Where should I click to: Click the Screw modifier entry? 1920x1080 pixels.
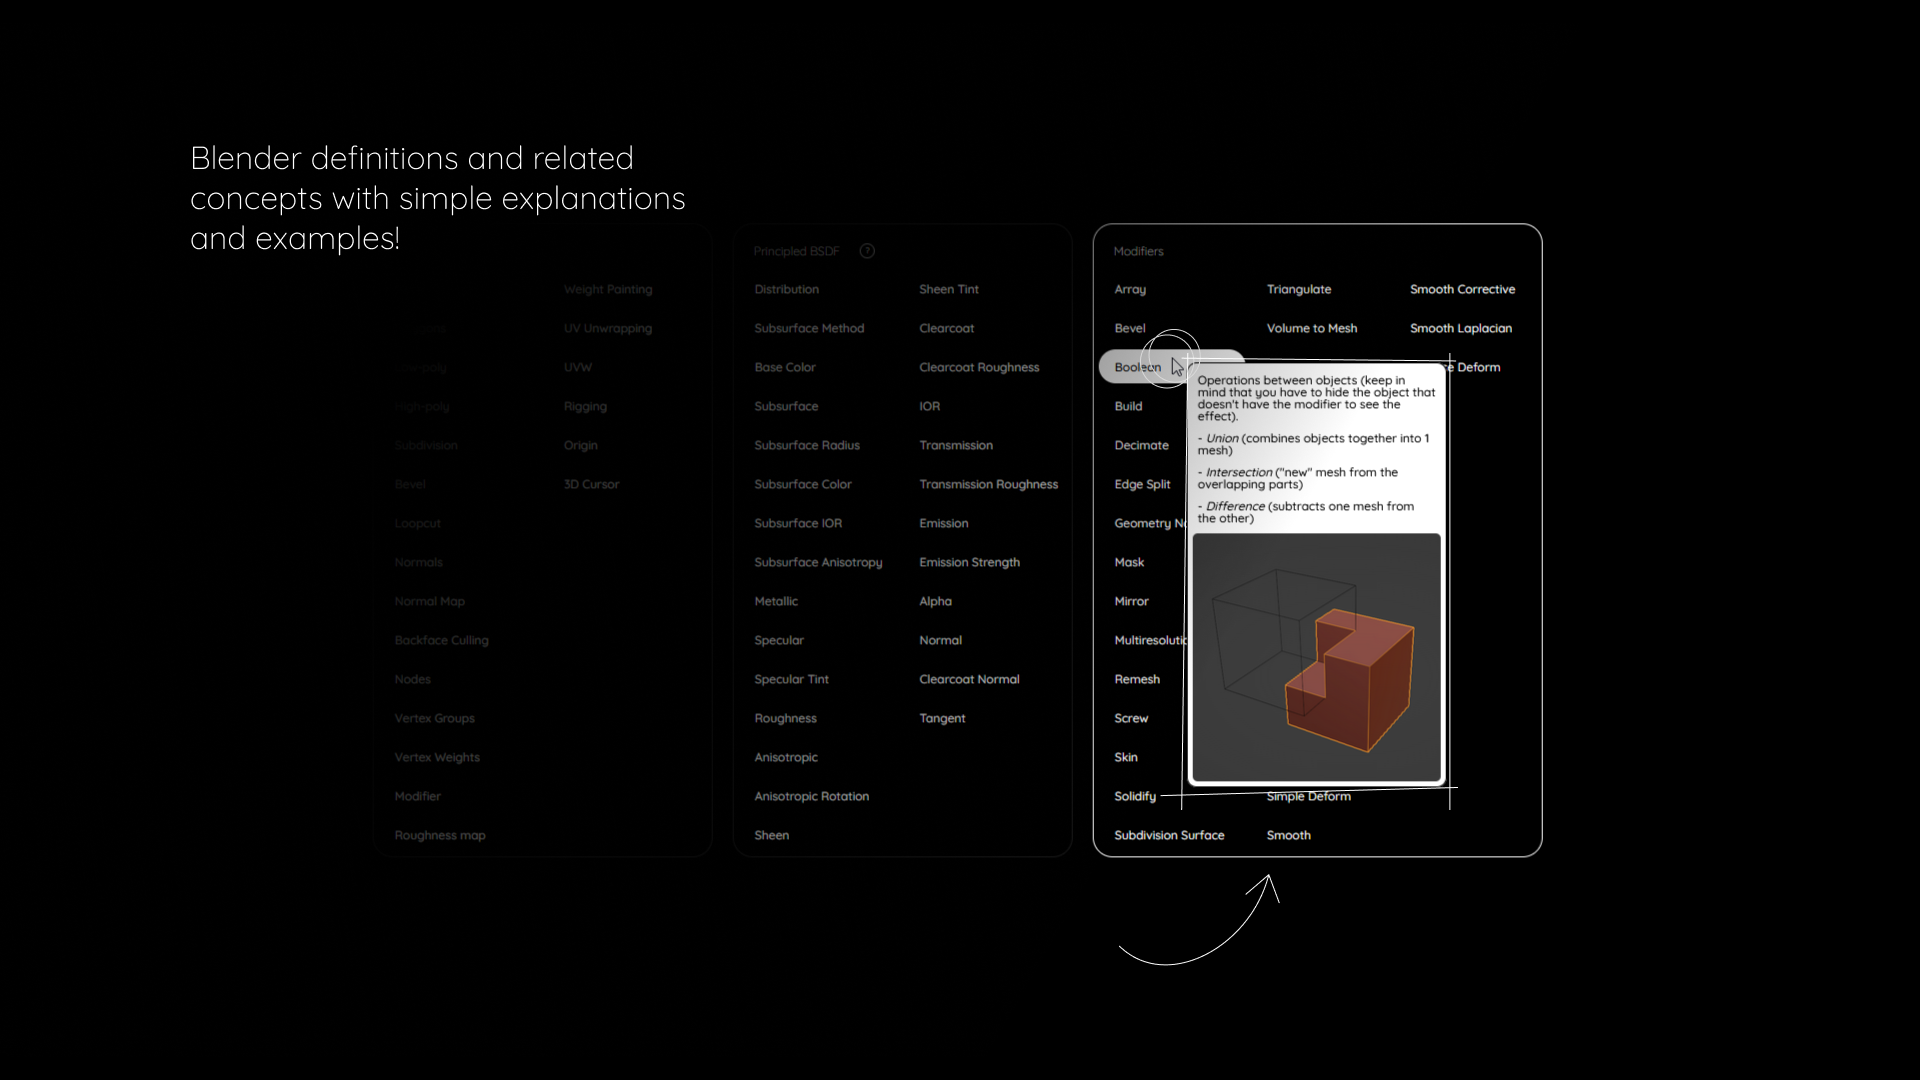pos(1131,718)
